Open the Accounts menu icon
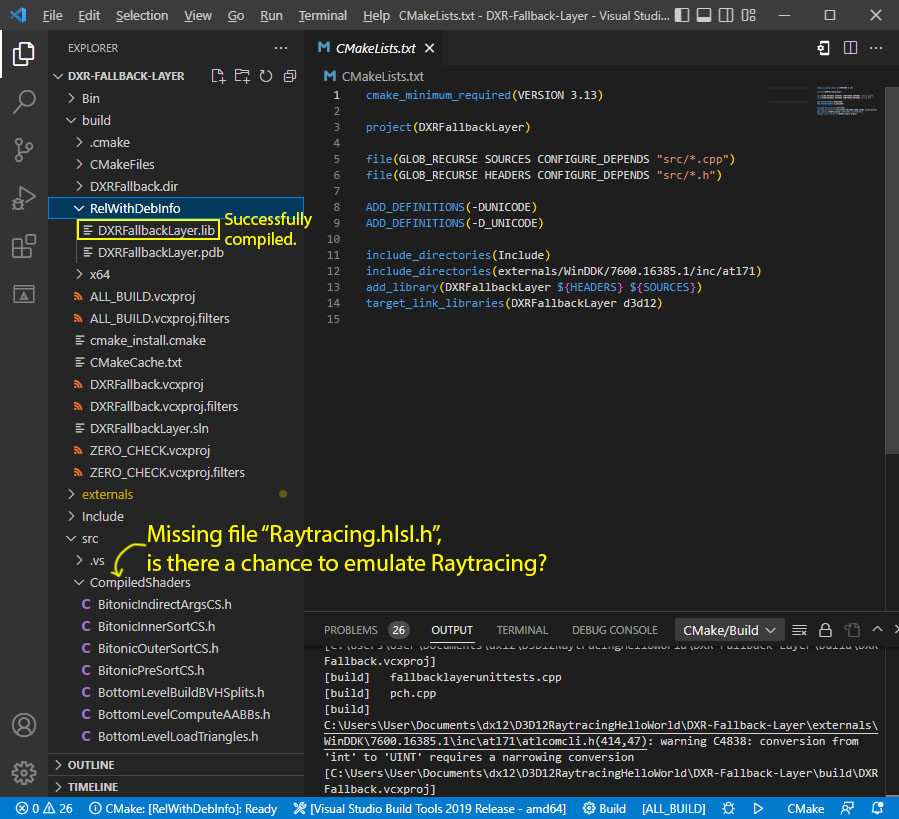 pyautogui.click(x=24, y=725)
